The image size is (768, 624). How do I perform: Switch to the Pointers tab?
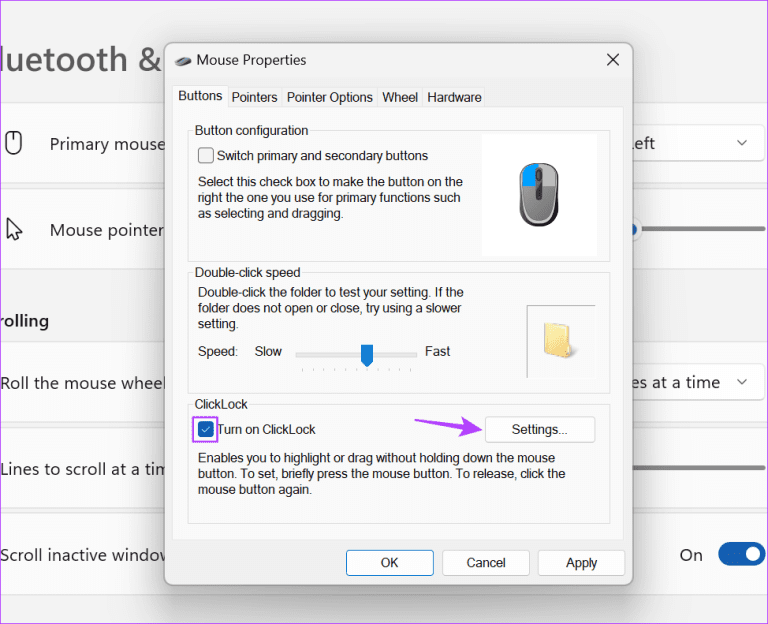[254, 97]
